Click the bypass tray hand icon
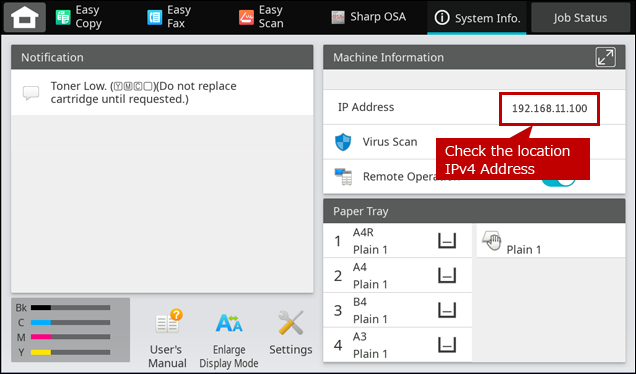The width and height of the screenshot is (636, 374). [x=492, y=241]
